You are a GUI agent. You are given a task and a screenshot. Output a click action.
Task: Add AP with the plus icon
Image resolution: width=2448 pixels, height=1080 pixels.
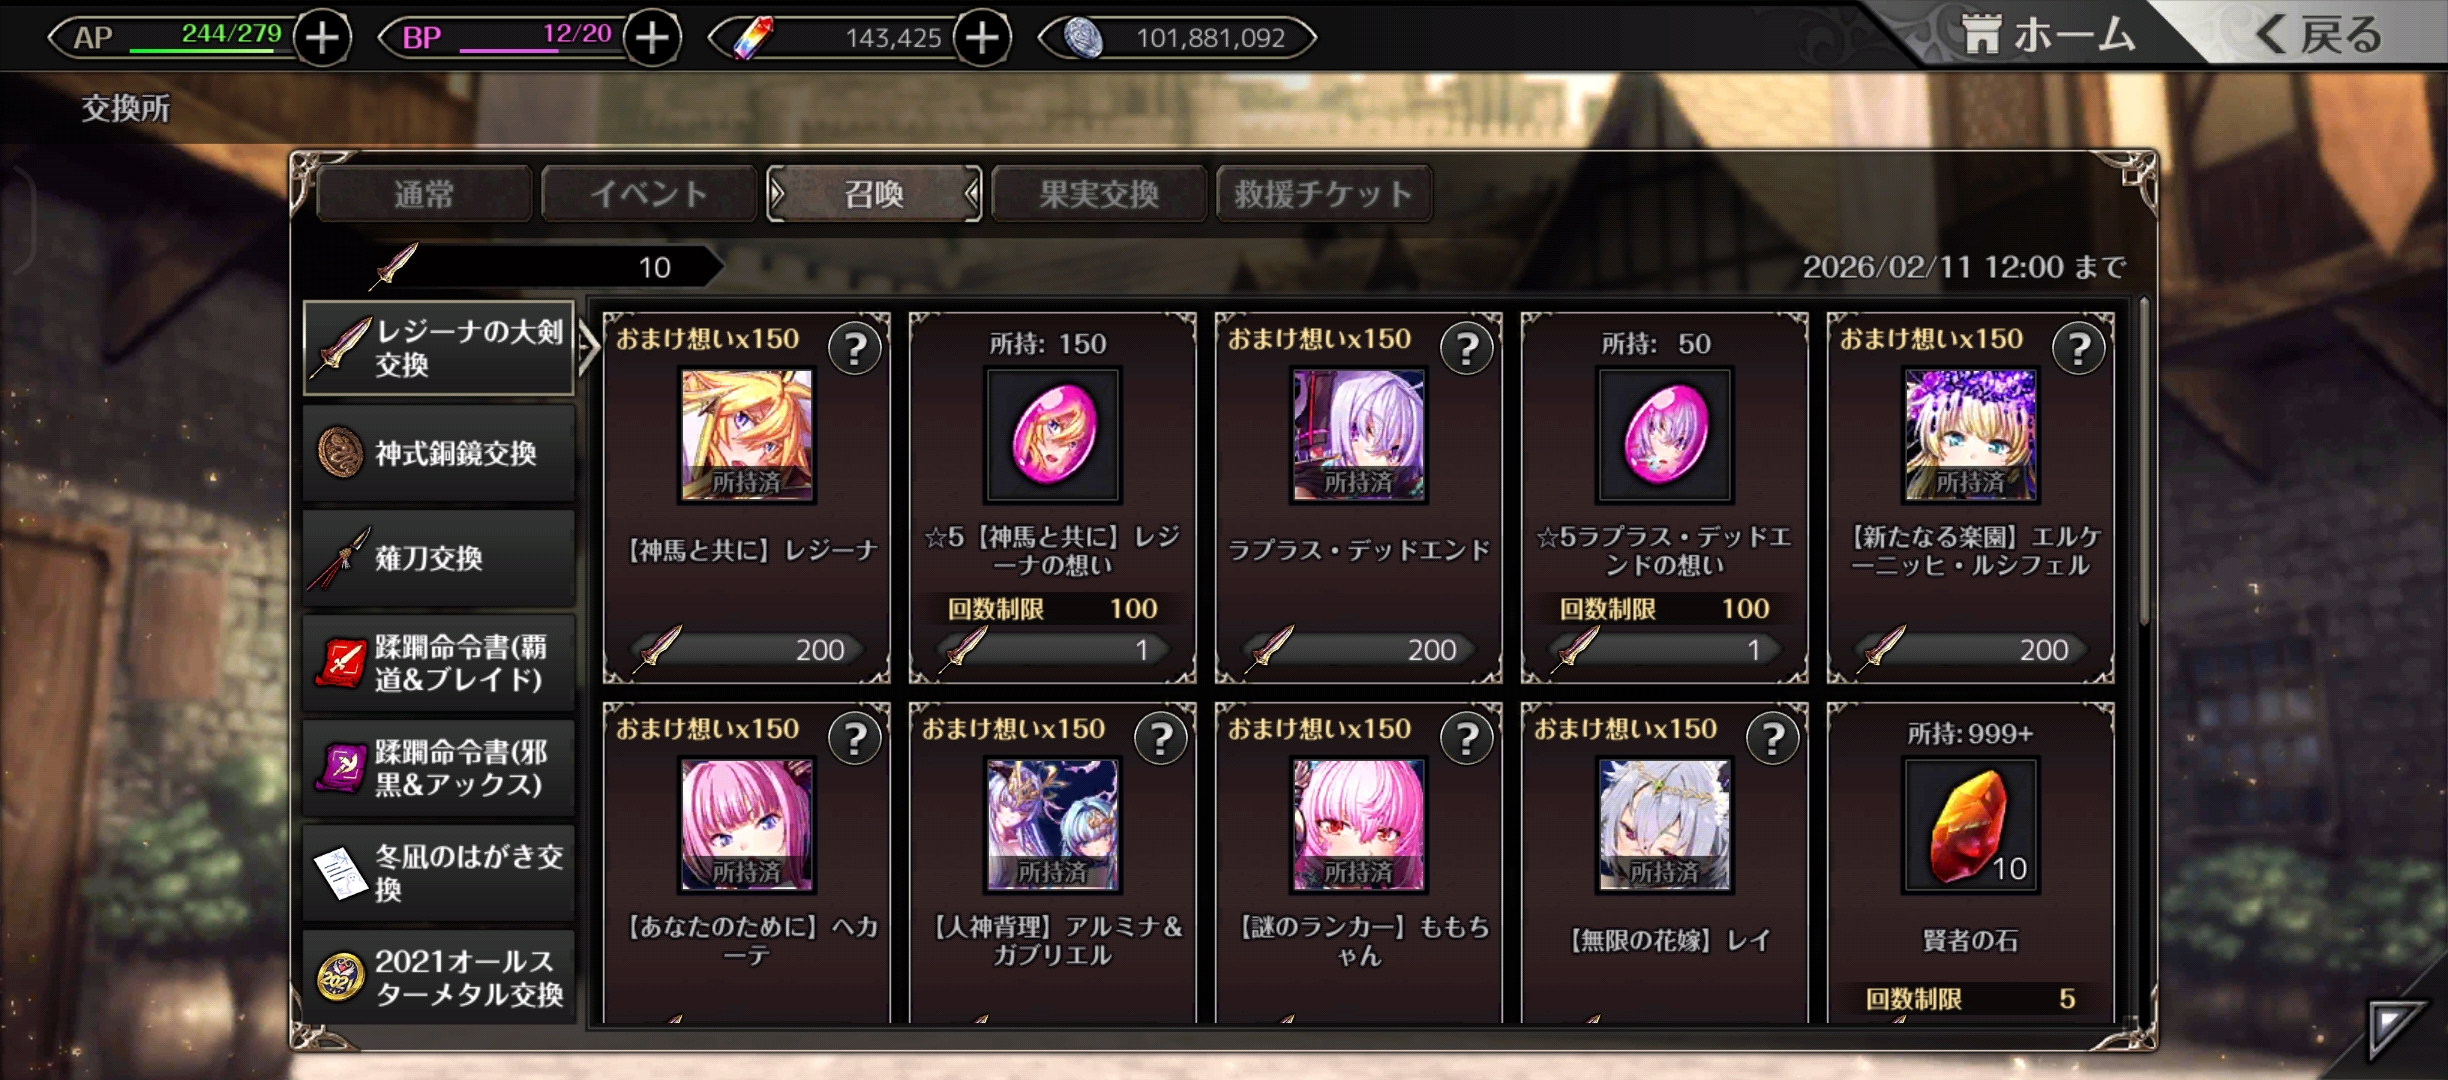point(322,38)
